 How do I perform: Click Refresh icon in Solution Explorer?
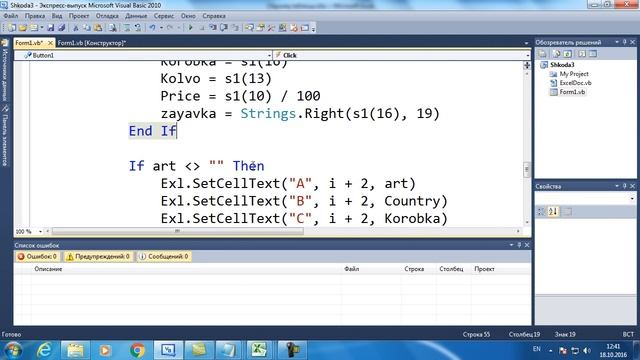(568, 54)
